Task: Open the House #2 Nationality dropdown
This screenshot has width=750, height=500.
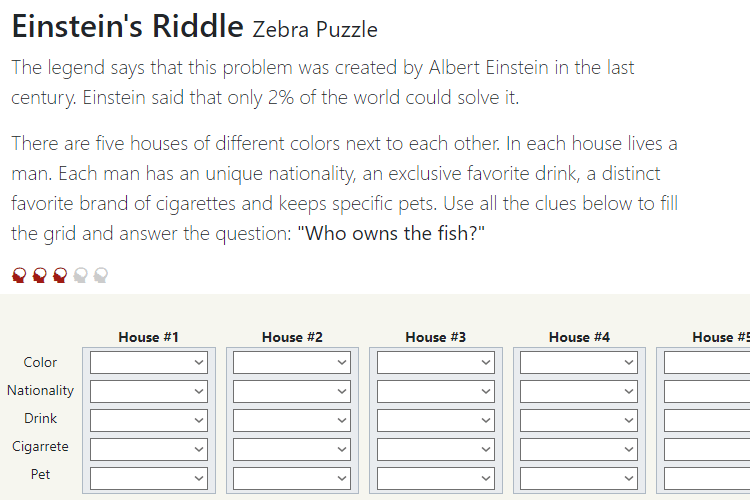Action: point(292,391)
